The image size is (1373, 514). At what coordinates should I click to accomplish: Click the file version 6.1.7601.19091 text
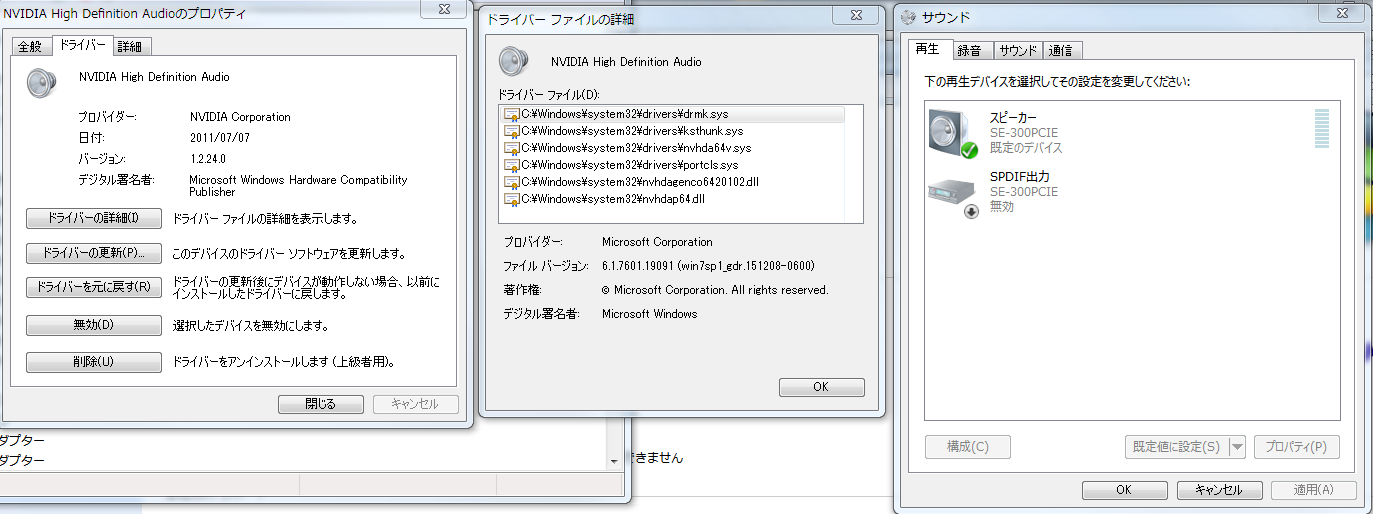click(x=708, y=266)
